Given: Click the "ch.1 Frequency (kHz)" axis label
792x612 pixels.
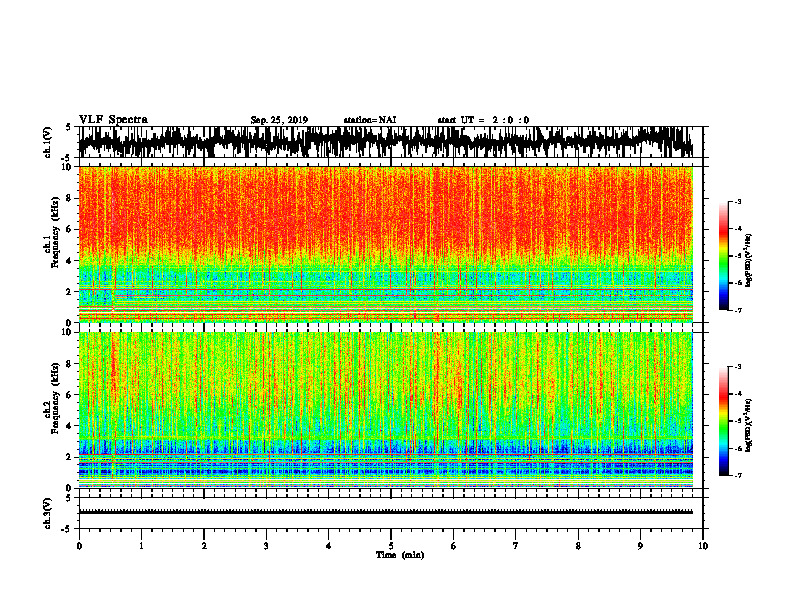Looking at the screenshot, I should point(52,232).
